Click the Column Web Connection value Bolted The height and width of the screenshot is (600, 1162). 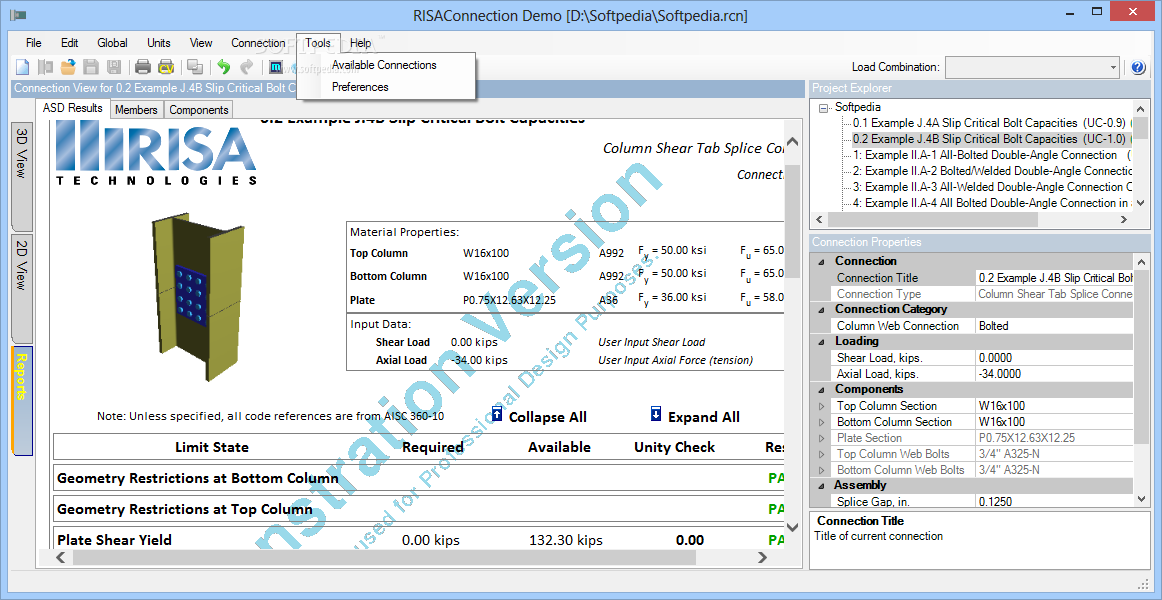pyautogui.click(x=1054, y=326)
